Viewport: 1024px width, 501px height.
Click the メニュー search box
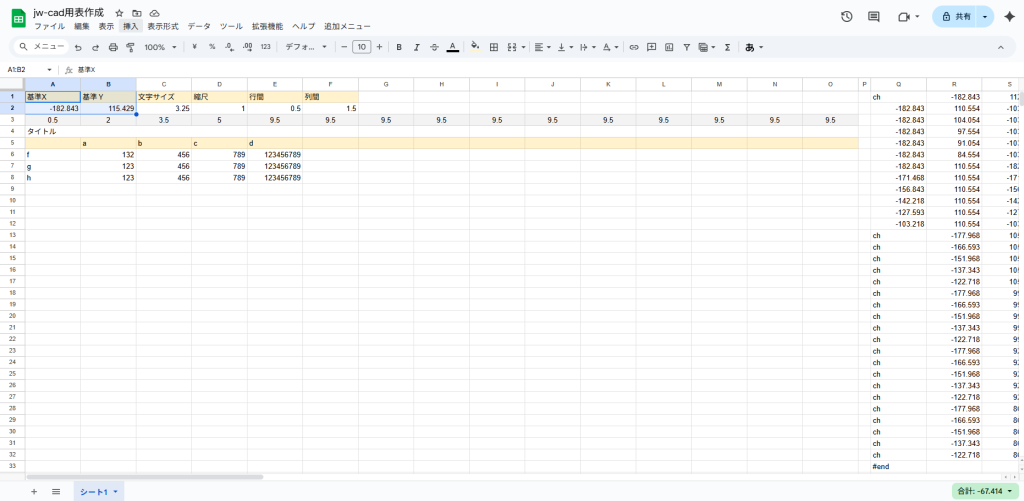[x=41, y=46]
